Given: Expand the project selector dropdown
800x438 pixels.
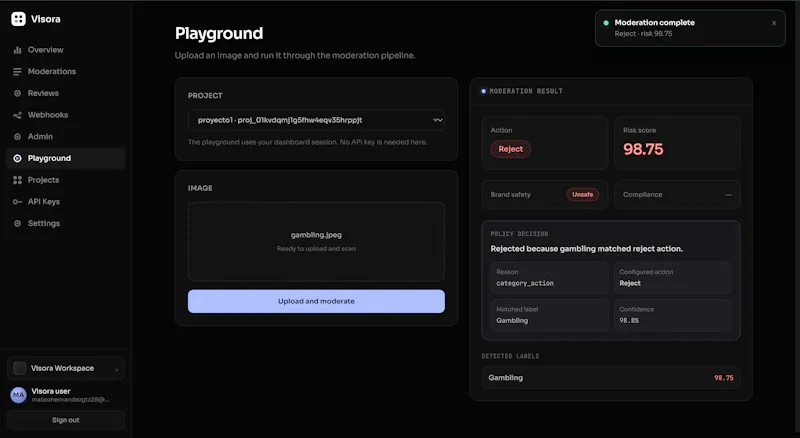Looking at the screenshot, I should pos(316,120).
